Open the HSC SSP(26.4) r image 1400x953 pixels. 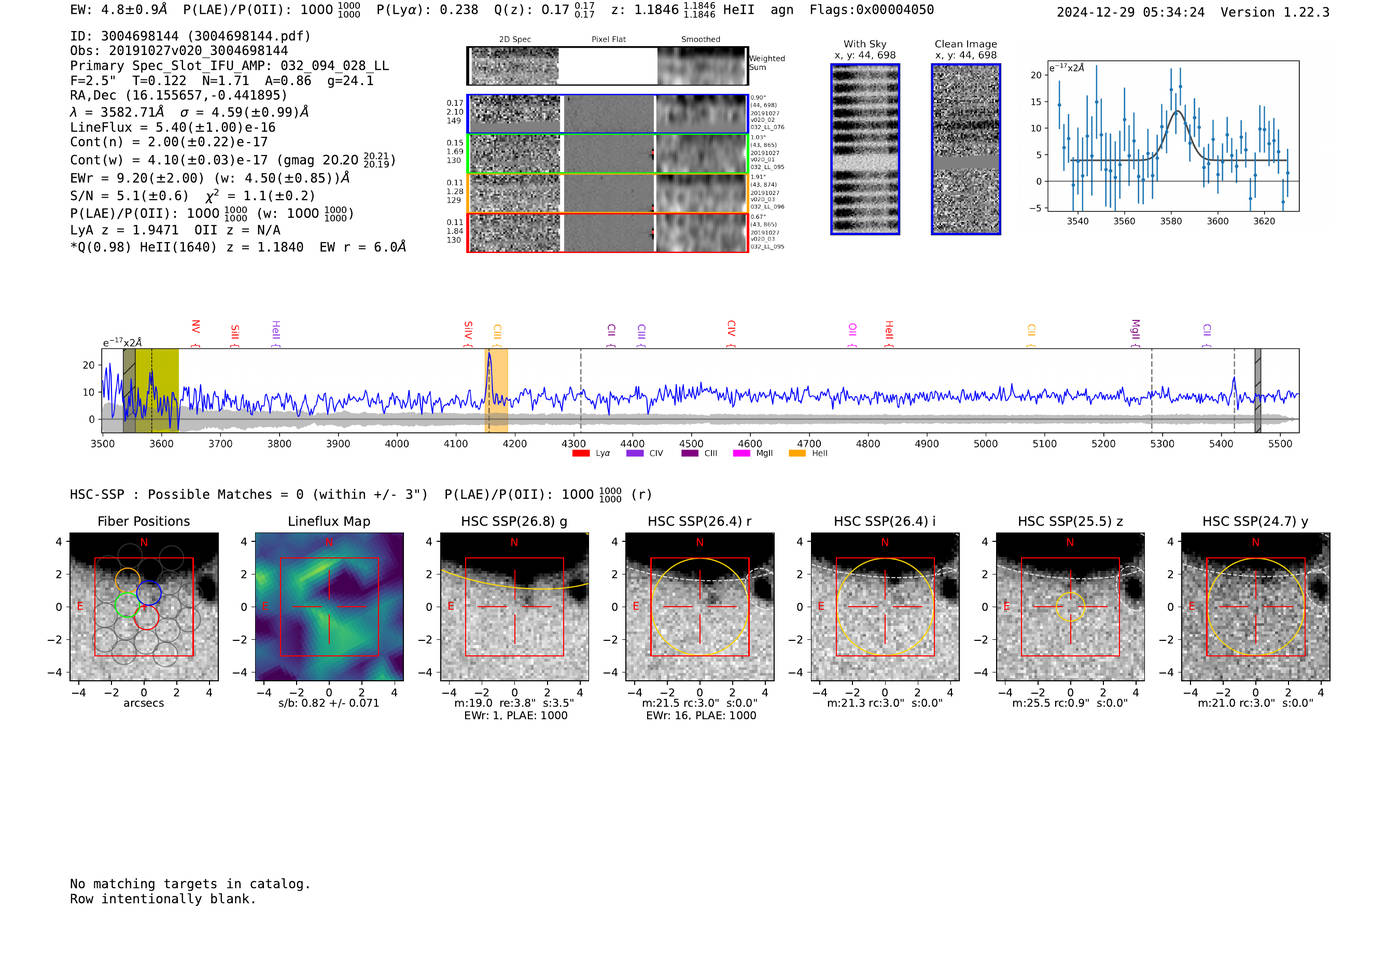click(700, 607)
